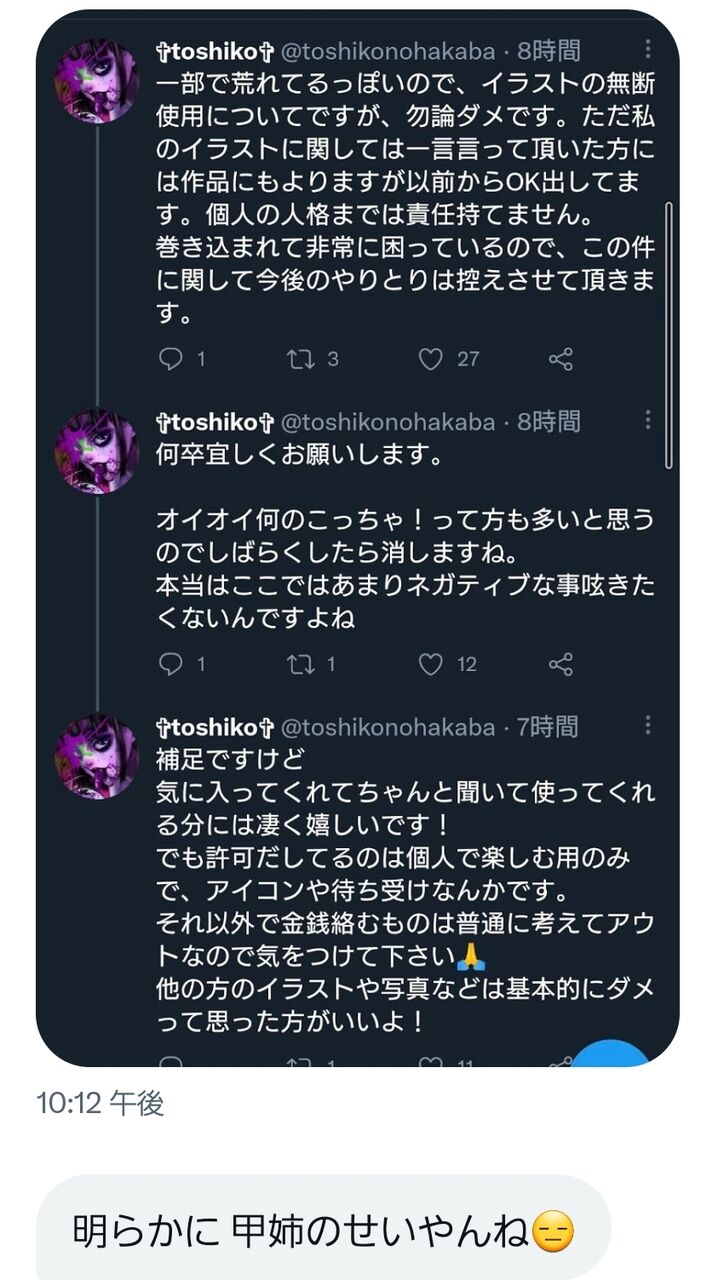Open more options menu on third tweet
Viewport: 724px width, 1280px height.
pos(649,726)
